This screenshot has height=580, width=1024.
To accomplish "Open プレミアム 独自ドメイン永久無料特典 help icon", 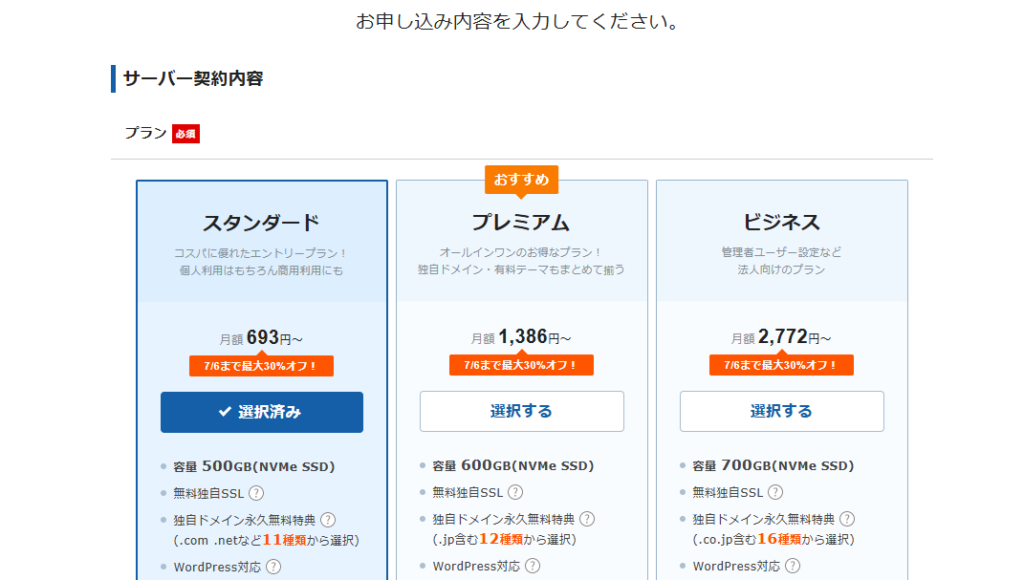I will click(x=587, y=519).
